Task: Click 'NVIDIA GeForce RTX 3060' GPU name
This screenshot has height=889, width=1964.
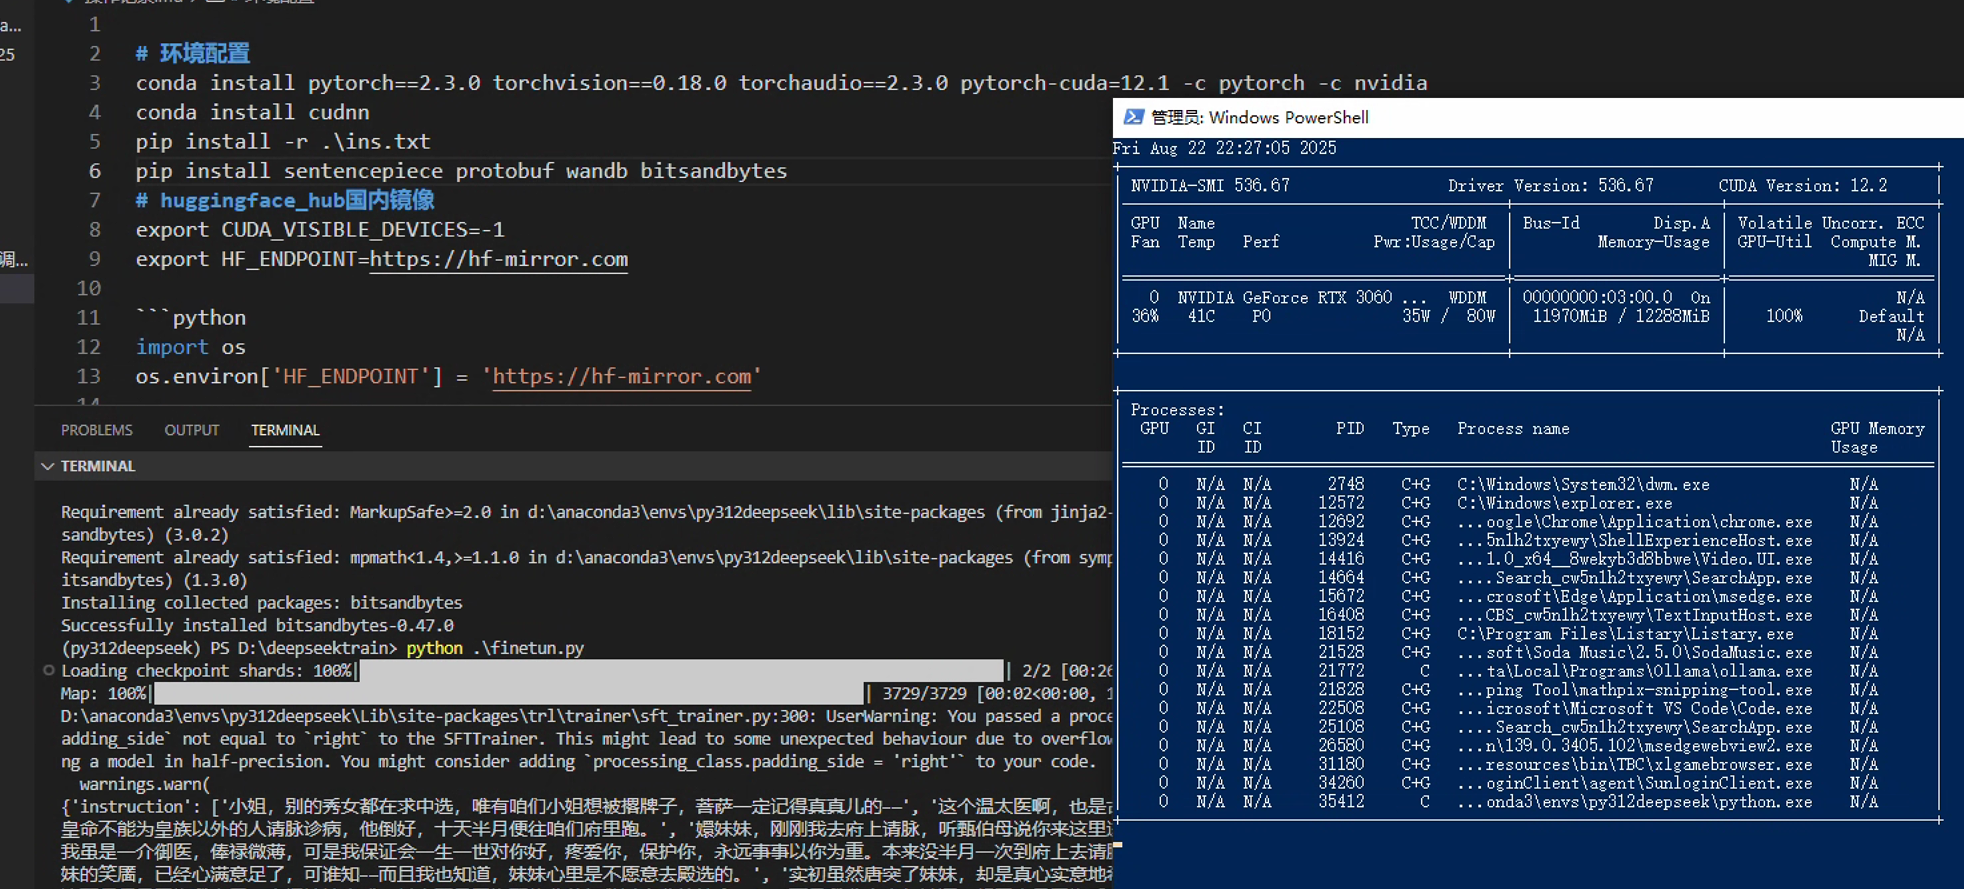Action: point(1284,298)
